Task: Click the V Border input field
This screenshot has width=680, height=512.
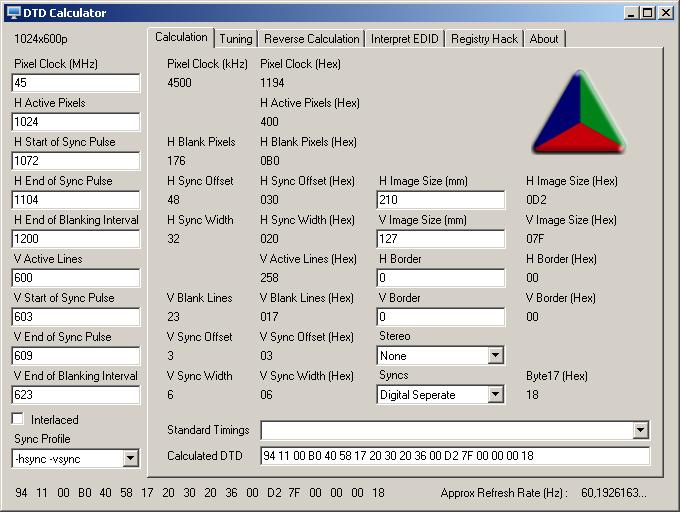Action: click(x=440, y=317)
